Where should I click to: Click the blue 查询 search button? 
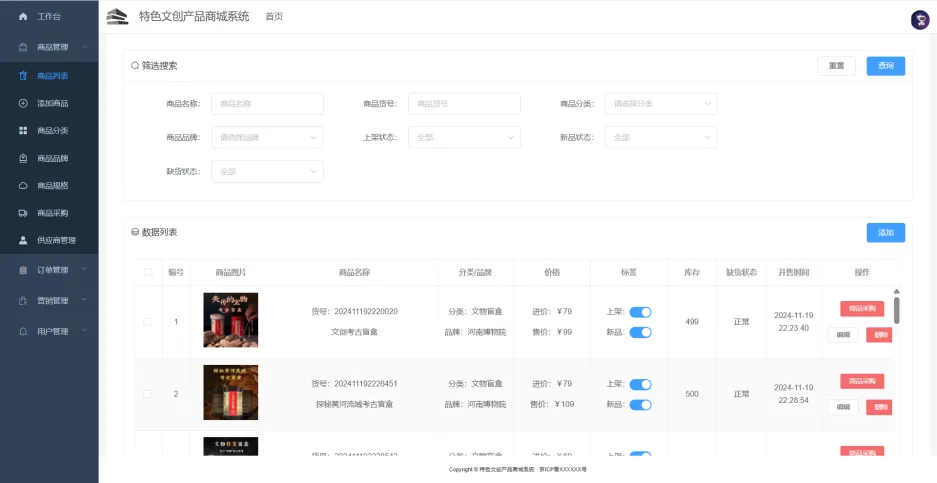click(x=885, y=66)
